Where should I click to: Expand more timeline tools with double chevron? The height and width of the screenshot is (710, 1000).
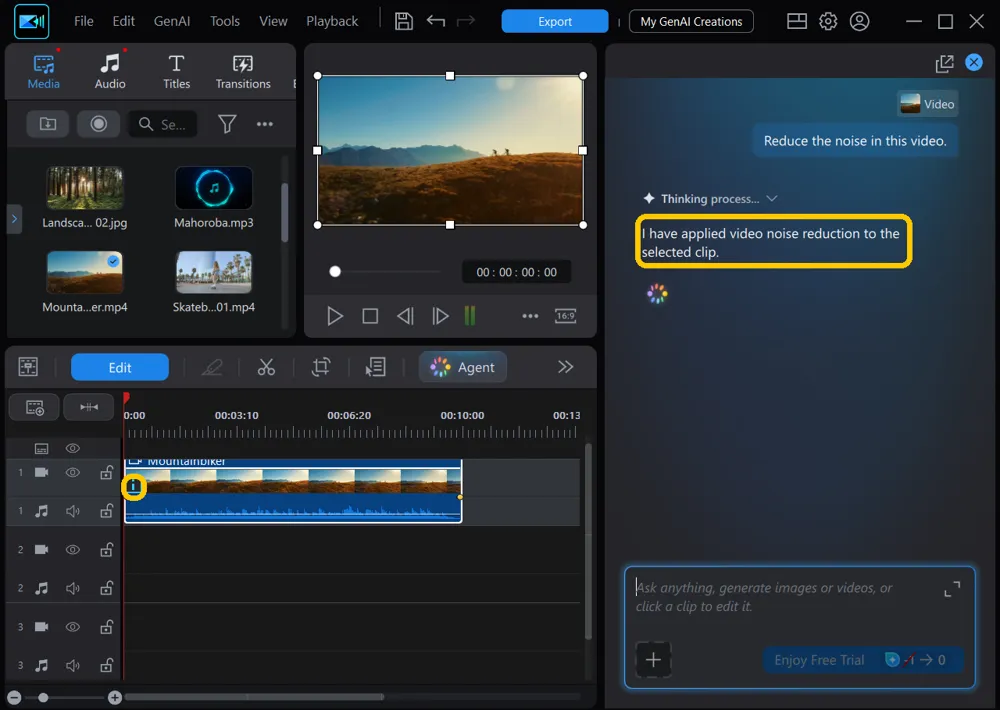[565, 367]
